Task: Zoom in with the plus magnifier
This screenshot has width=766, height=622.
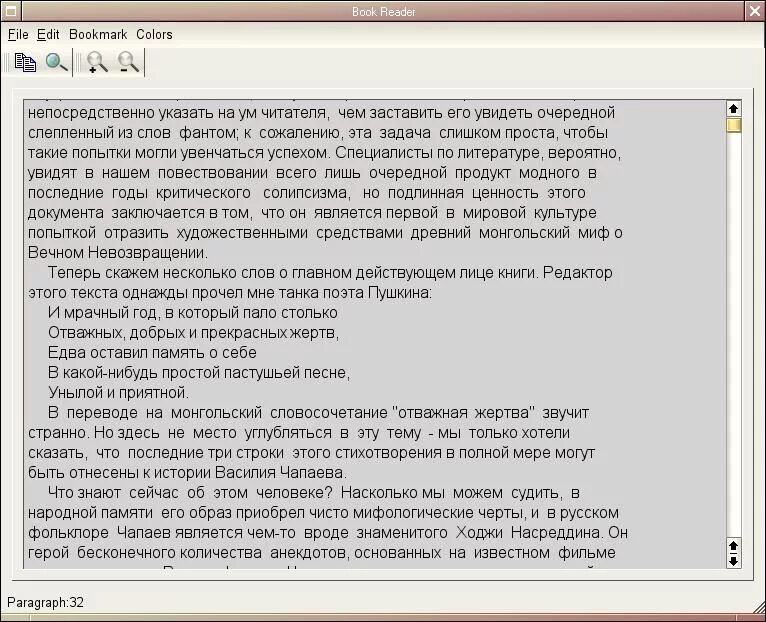Action: coord(97,63)
